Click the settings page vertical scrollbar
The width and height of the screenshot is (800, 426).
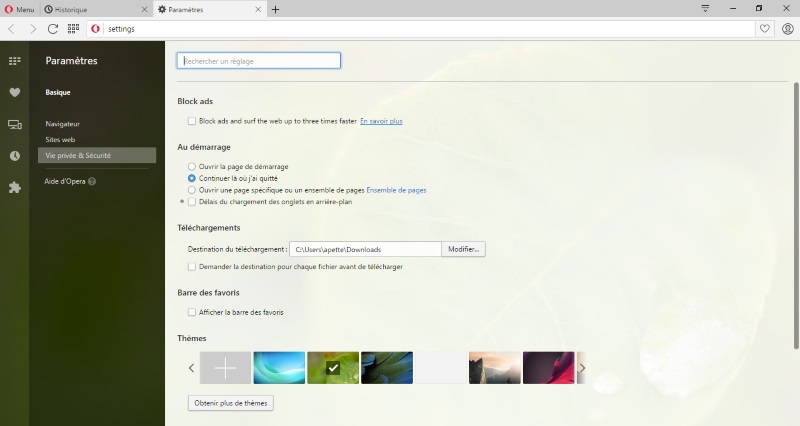click(796, 215)
